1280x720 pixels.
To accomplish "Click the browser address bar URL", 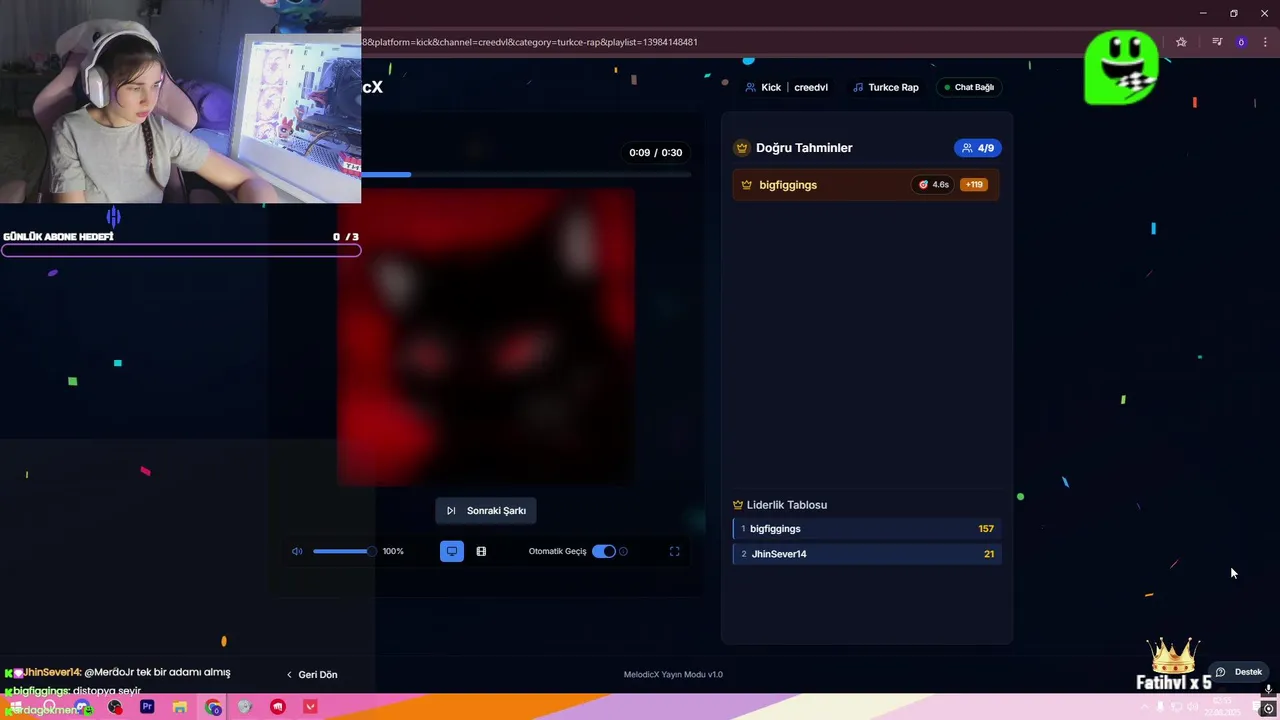I will click(530, 42).
